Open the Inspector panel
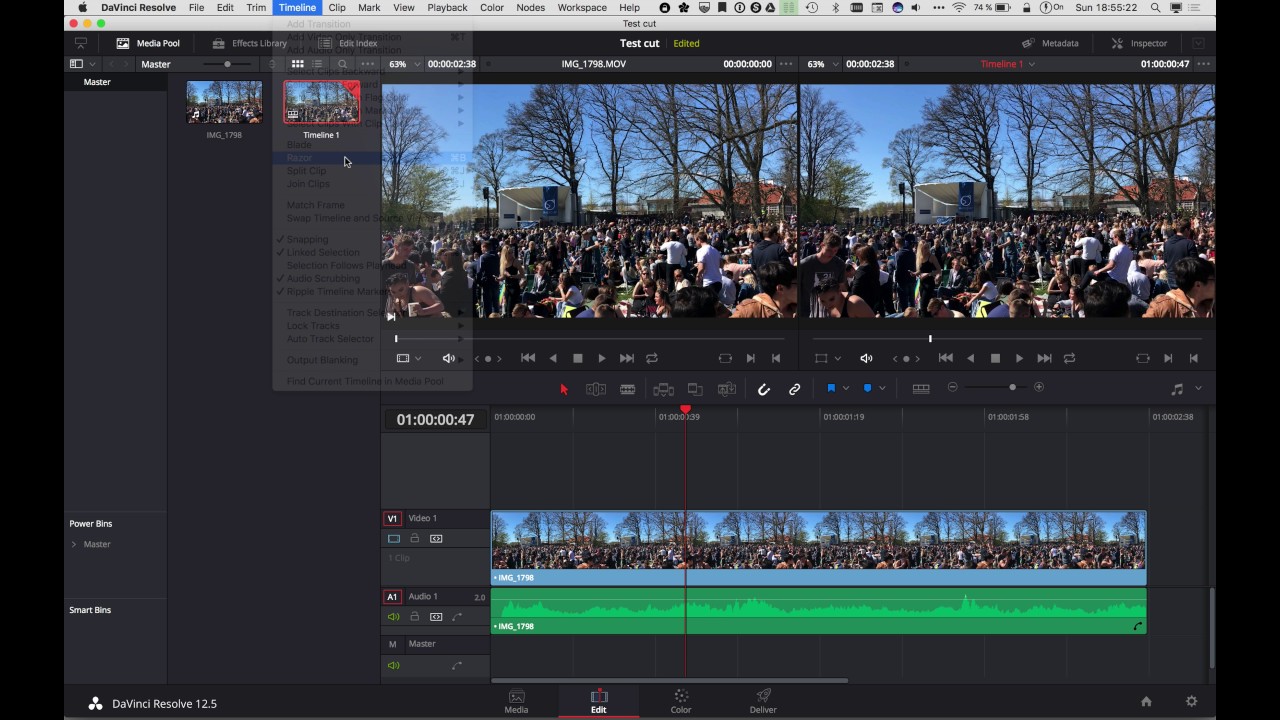1280x720 pixels. point(1139,43)
